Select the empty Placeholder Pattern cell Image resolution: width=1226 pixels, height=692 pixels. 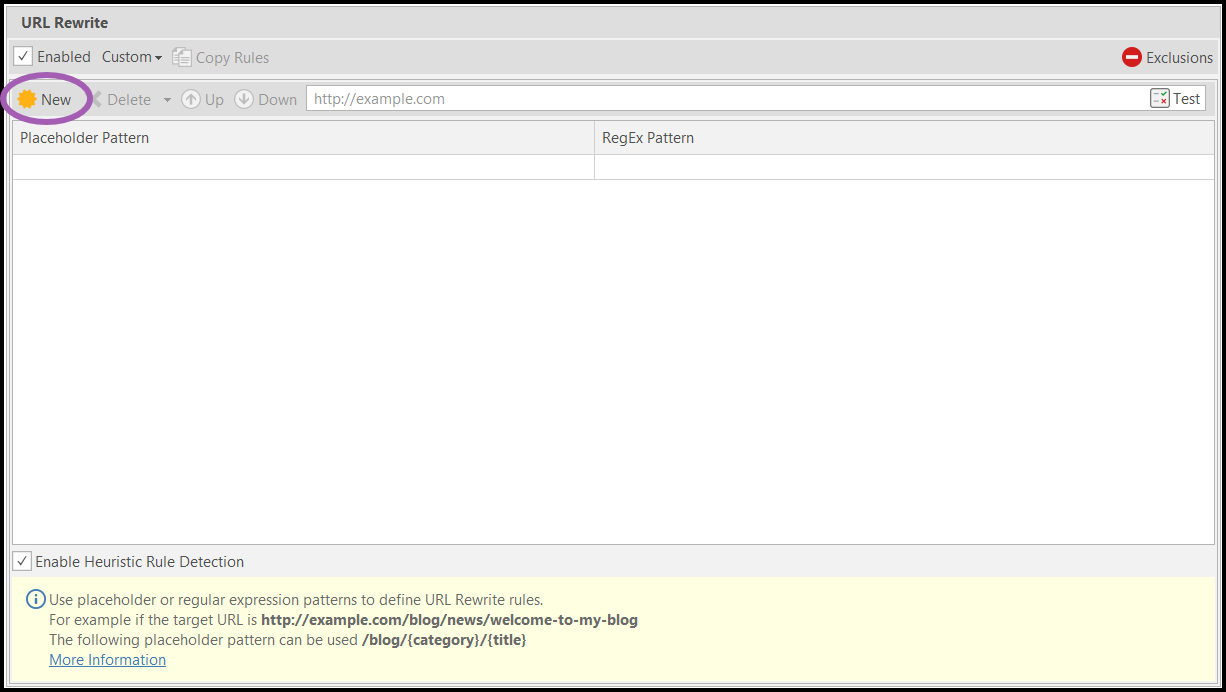303,167
